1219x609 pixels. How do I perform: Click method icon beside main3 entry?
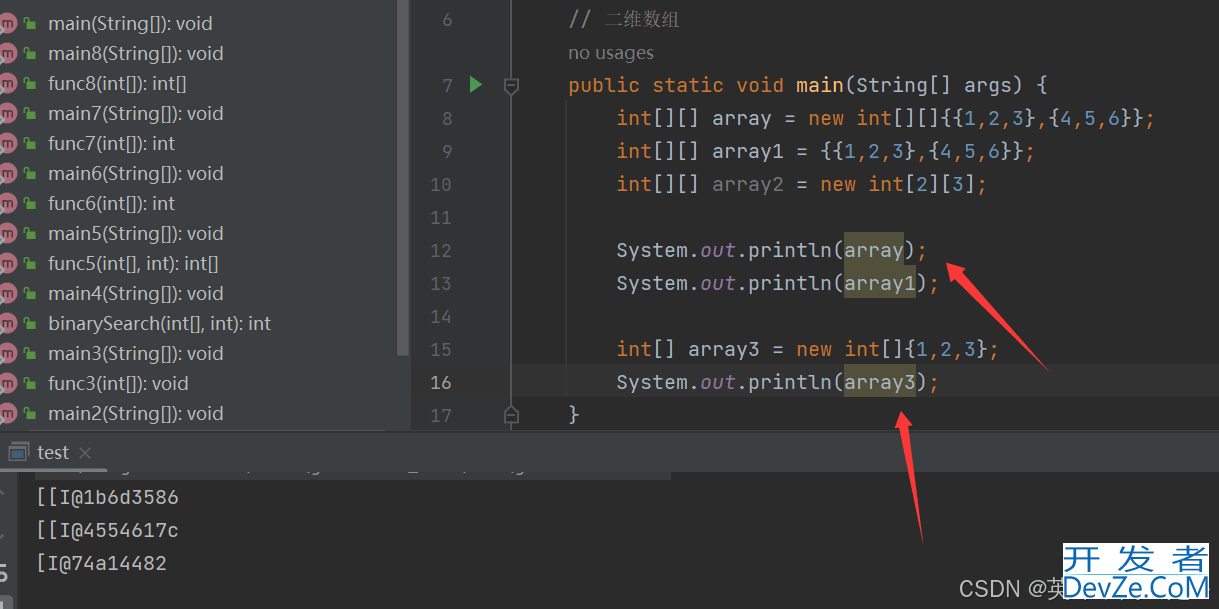[x=8, y=353]
